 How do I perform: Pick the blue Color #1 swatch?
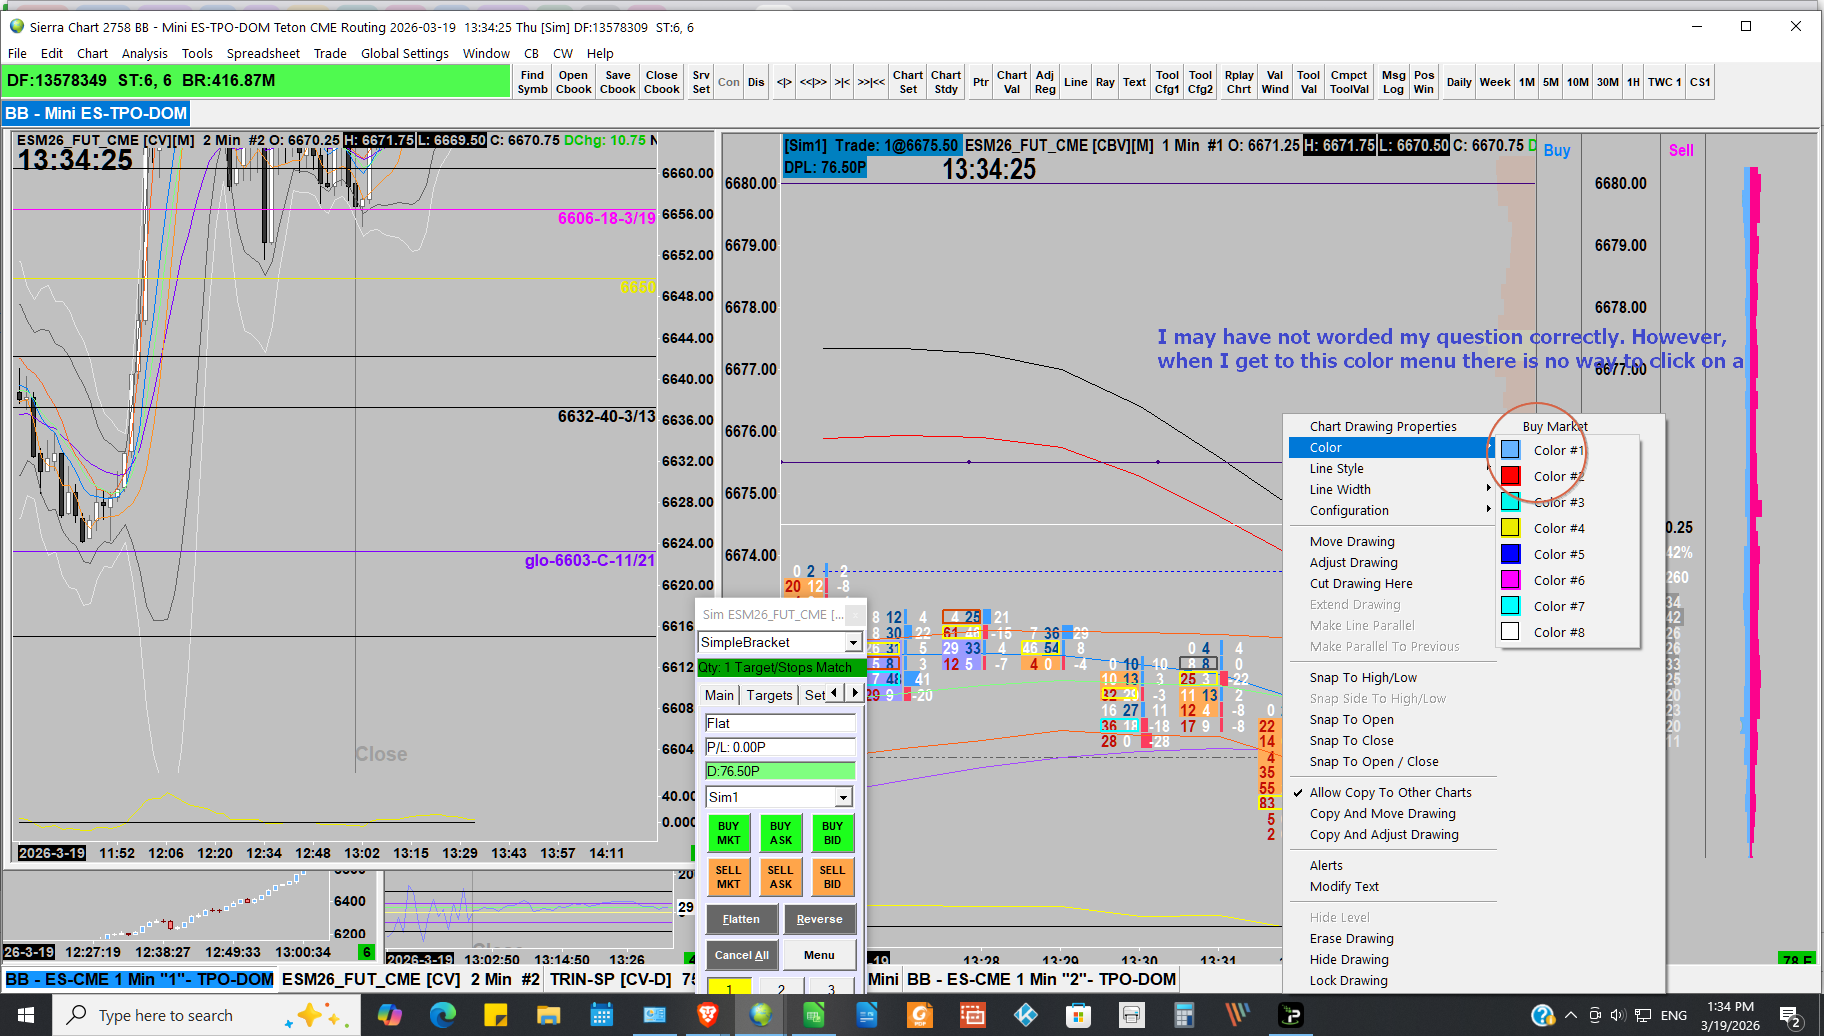pyautogui.click(x=1510, y=450)
